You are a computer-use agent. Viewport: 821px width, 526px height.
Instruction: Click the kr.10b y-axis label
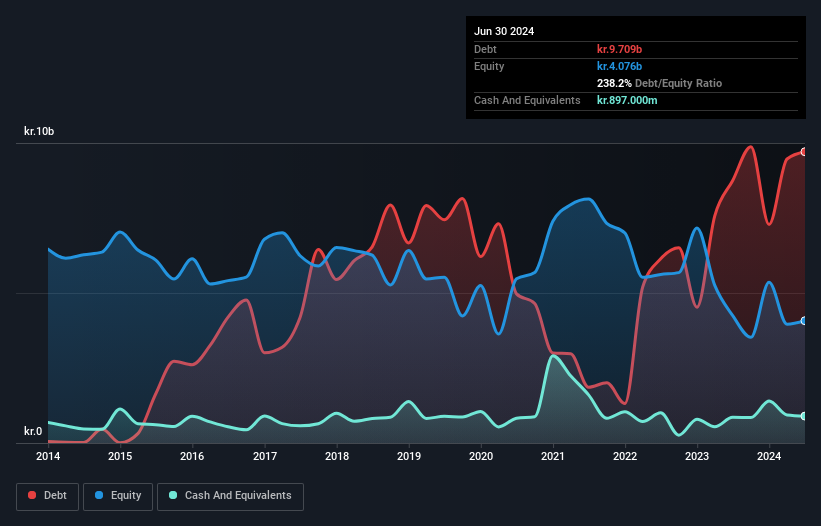39,131
